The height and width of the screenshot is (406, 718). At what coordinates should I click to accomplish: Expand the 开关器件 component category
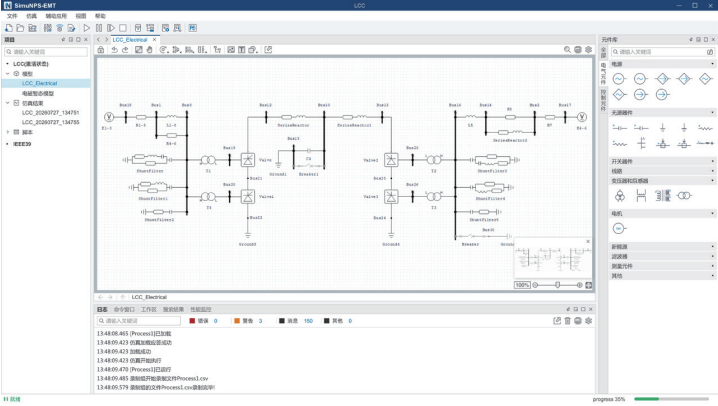(662, 161)
